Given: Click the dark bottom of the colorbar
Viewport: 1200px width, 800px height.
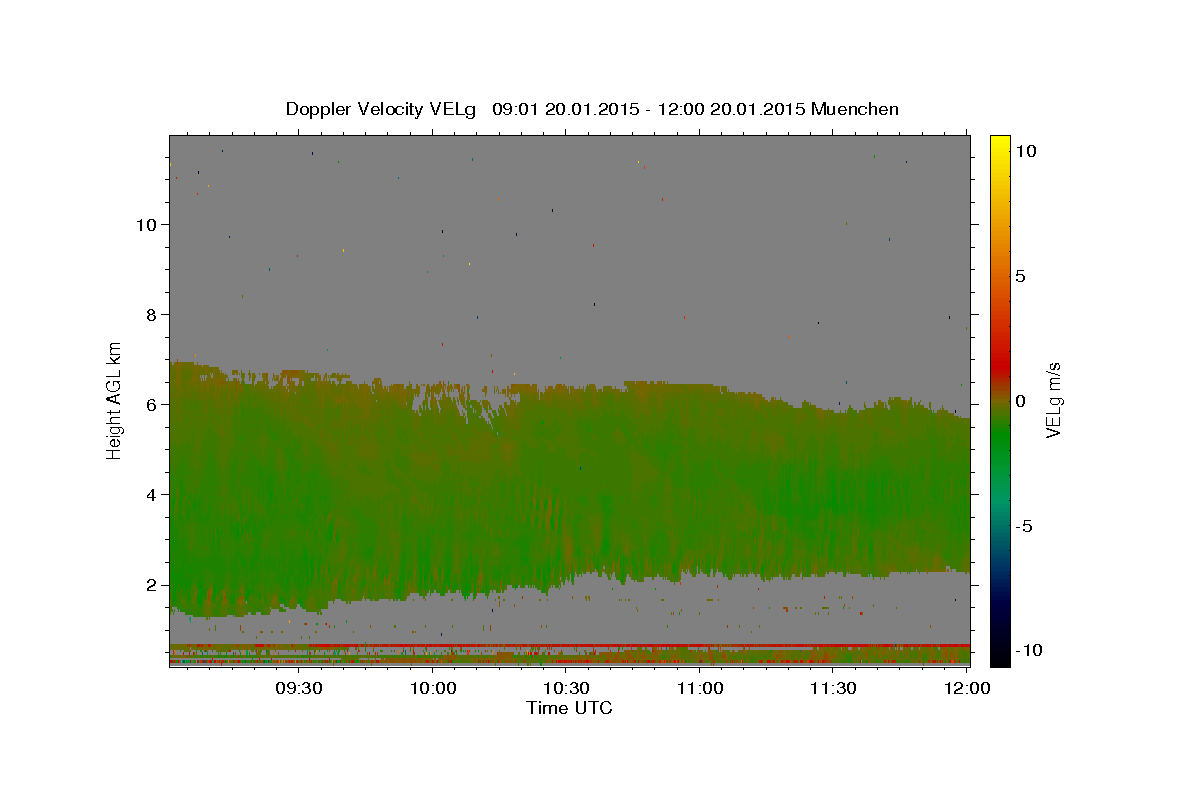Looking at the screenshot, I should [x=999, y=652].
